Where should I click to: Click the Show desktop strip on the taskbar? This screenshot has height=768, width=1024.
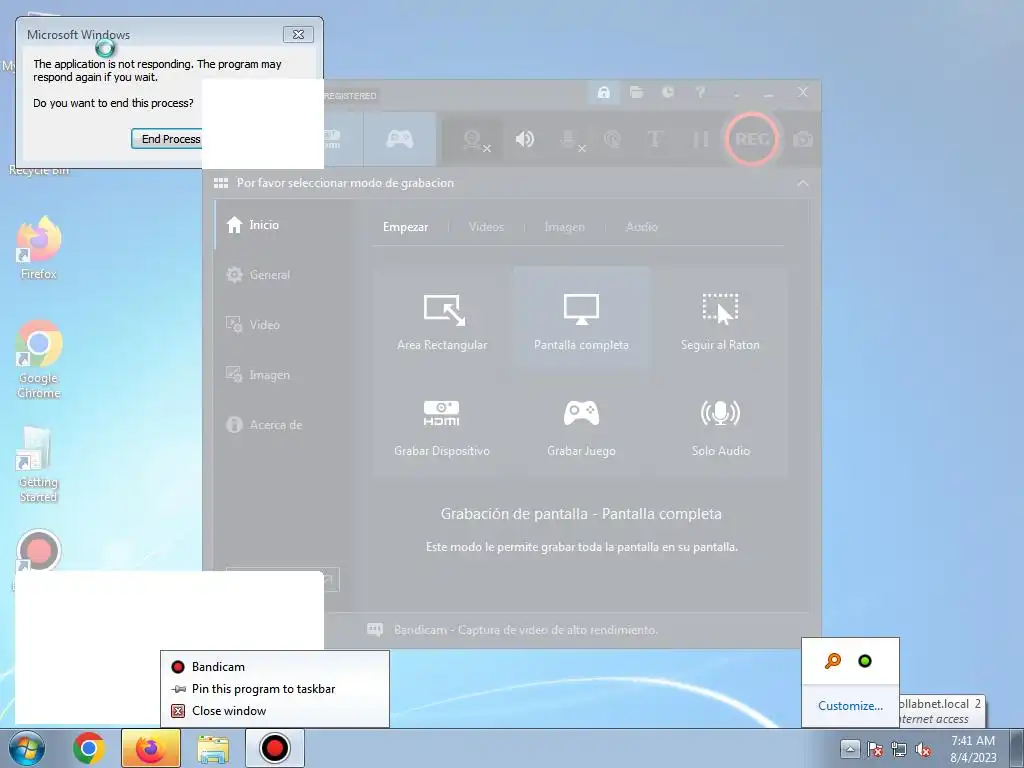[x=1017, y=748]
